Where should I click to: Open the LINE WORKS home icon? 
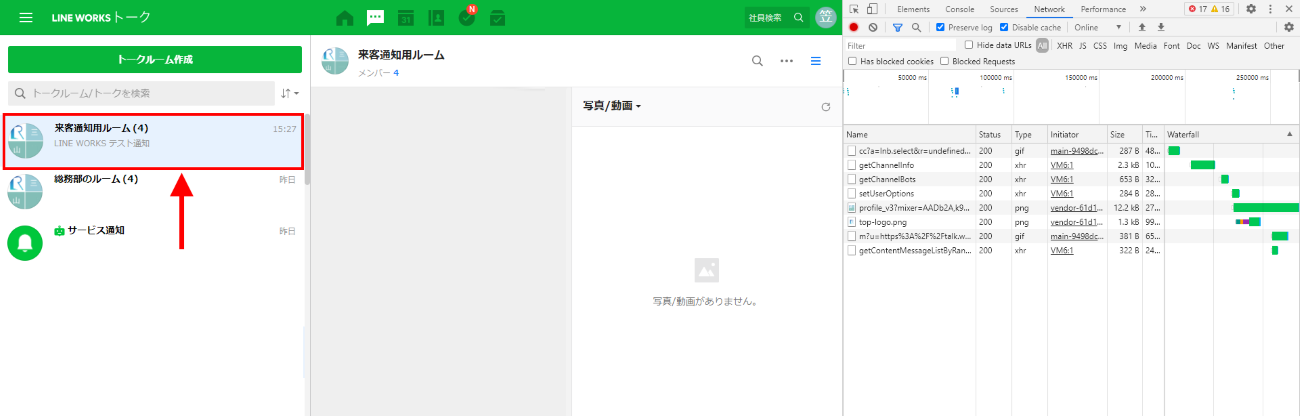point(345,18)
